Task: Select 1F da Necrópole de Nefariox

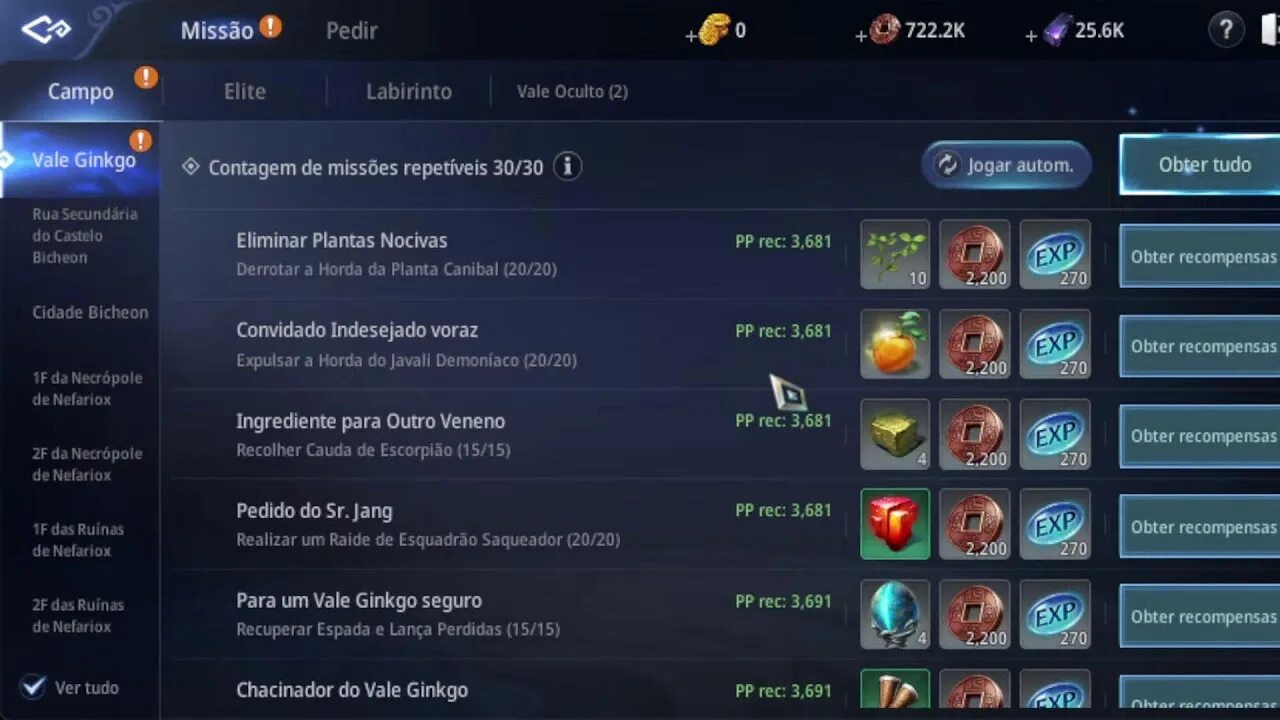Action: coord(87,388)
